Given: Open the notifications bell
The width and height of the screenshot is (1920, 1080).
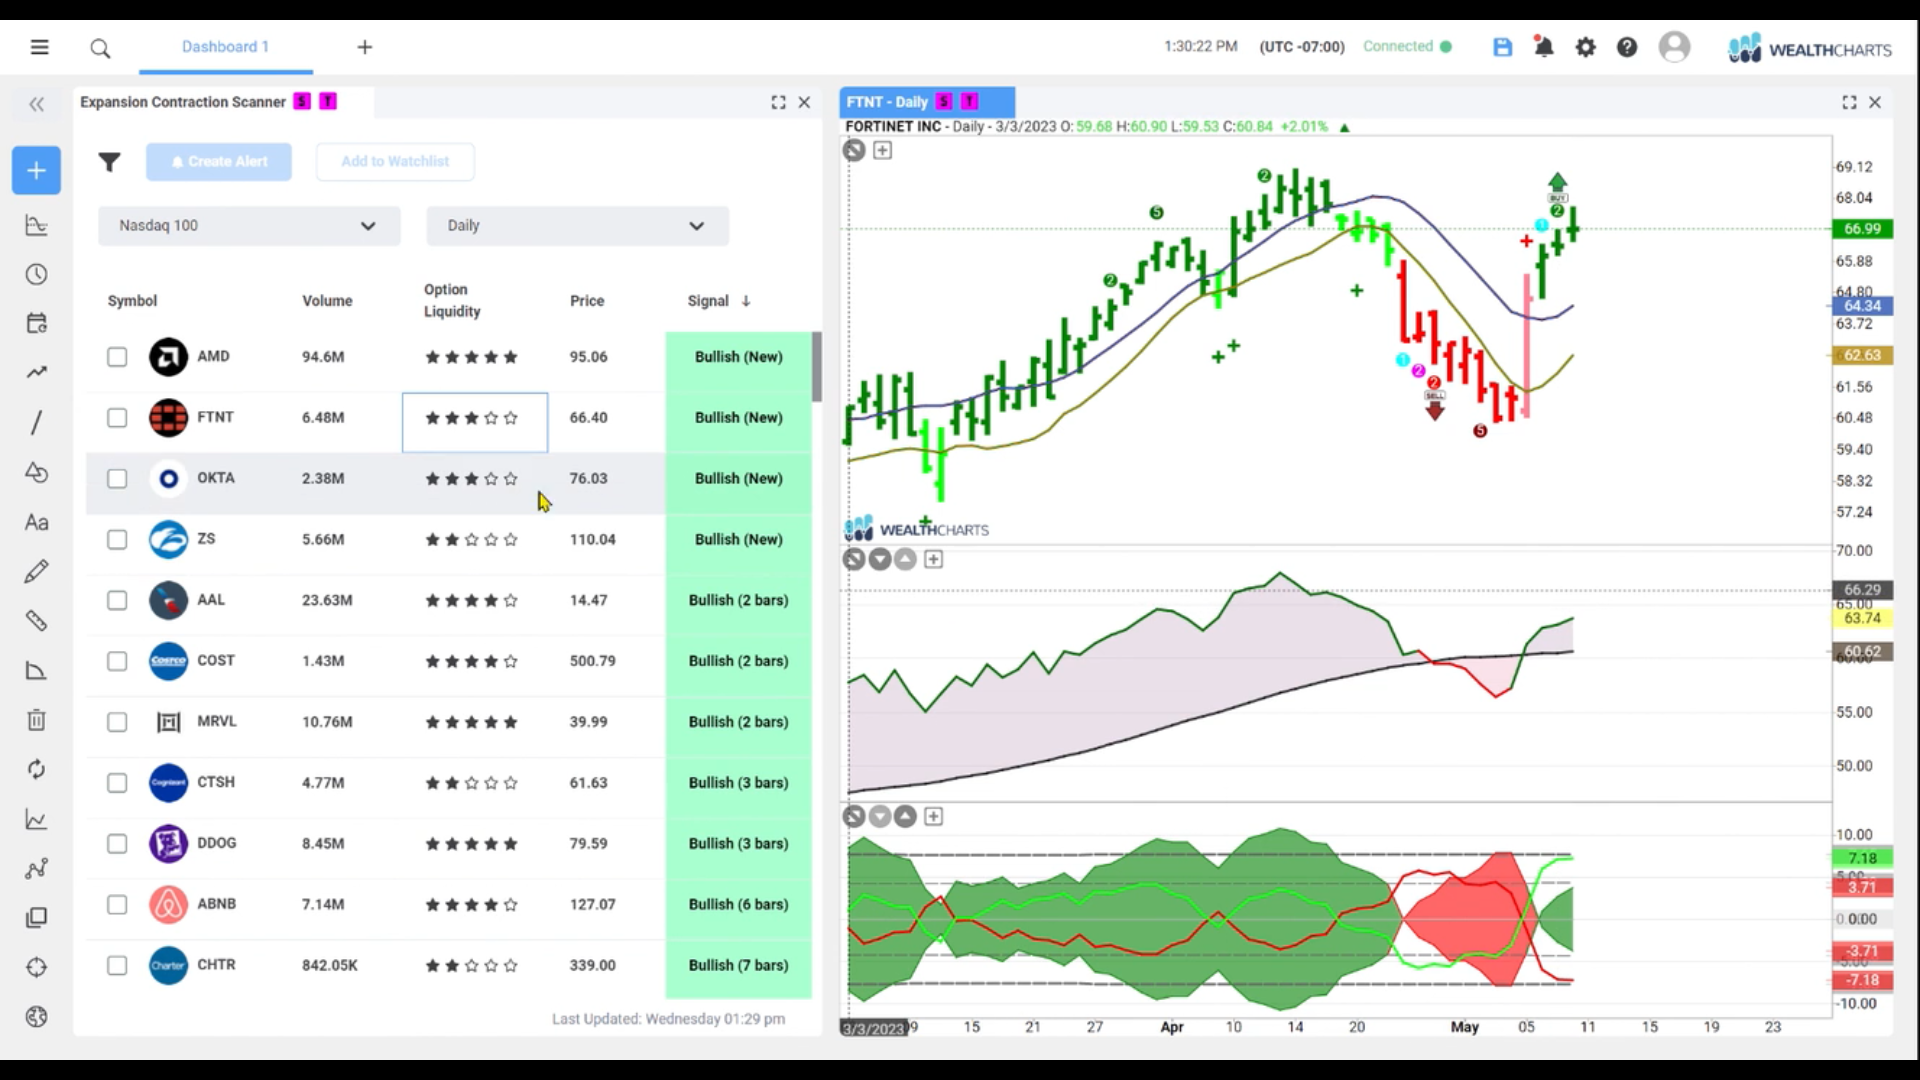Looking at the screenshot, I should coord(1544,47).
